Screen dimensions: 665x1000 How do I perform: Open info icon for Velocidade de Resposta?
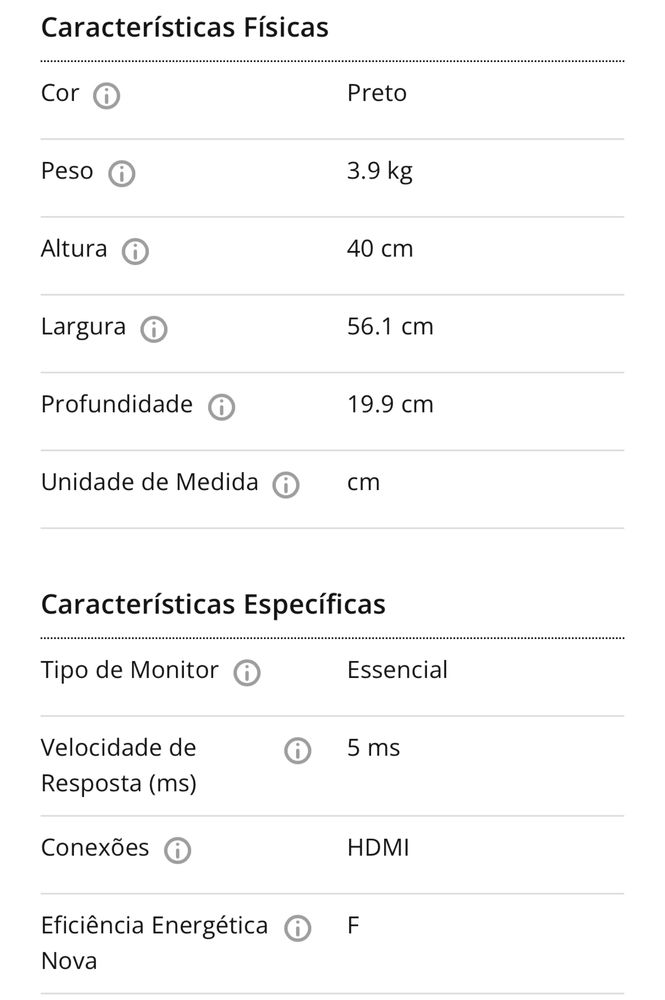click(298, 751)
